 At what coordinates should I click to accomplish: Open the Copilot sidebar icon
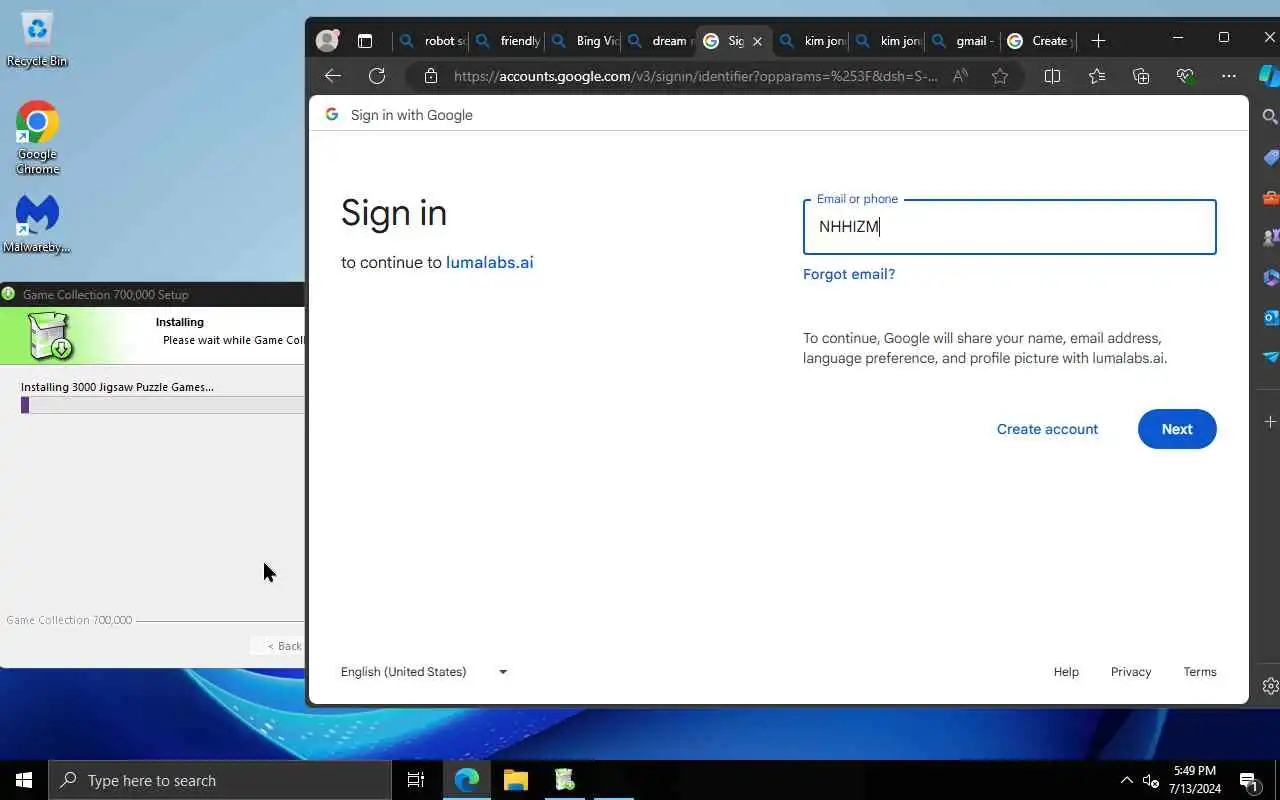(1269, 76)
